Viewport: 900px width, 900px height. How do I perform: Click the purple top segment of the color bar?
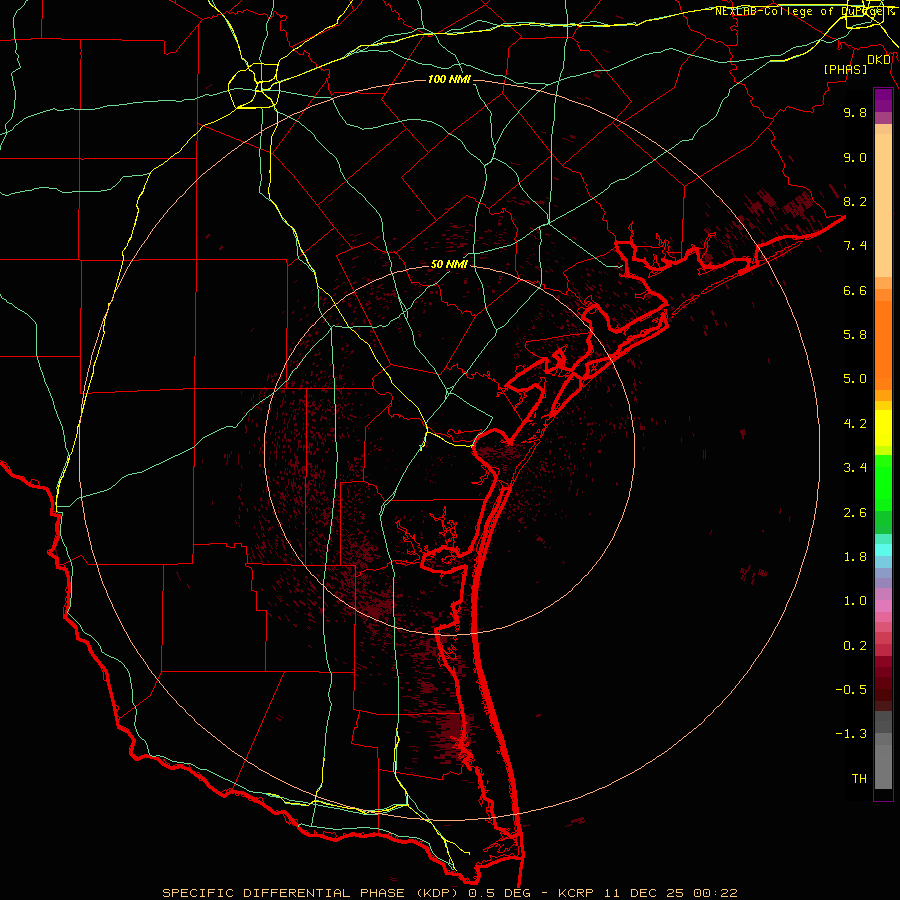coord(883,101)
